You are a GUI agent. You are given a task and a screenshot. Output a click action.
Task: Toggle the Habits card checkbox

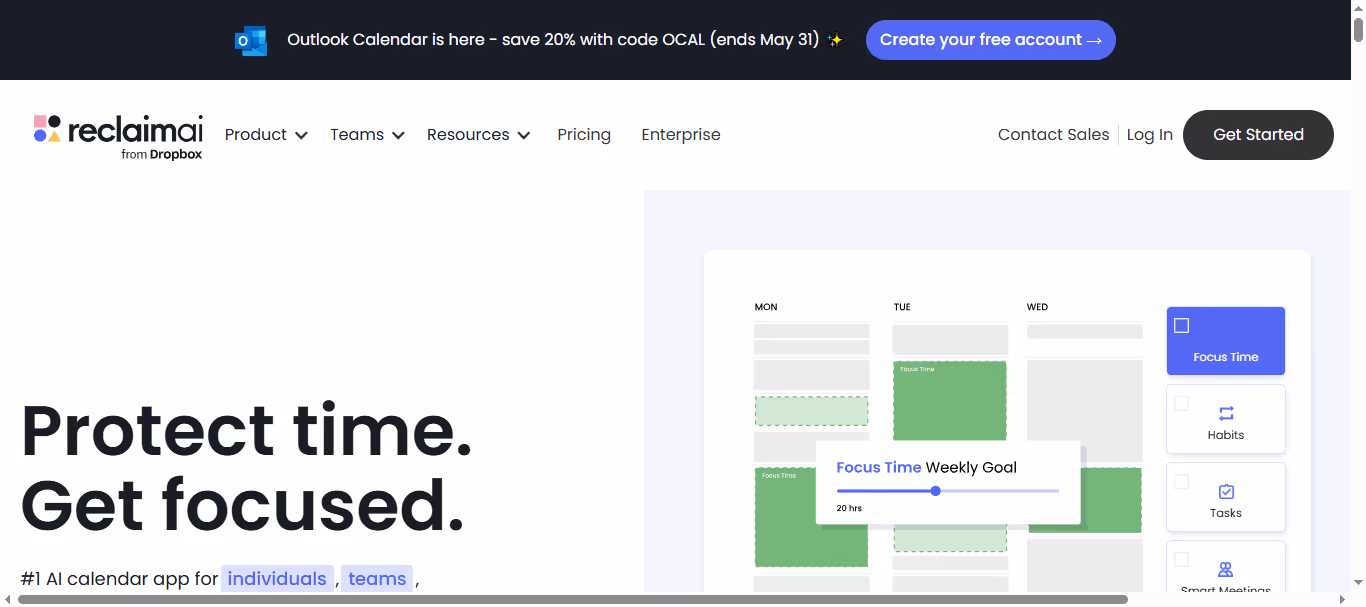[1181, 403]
